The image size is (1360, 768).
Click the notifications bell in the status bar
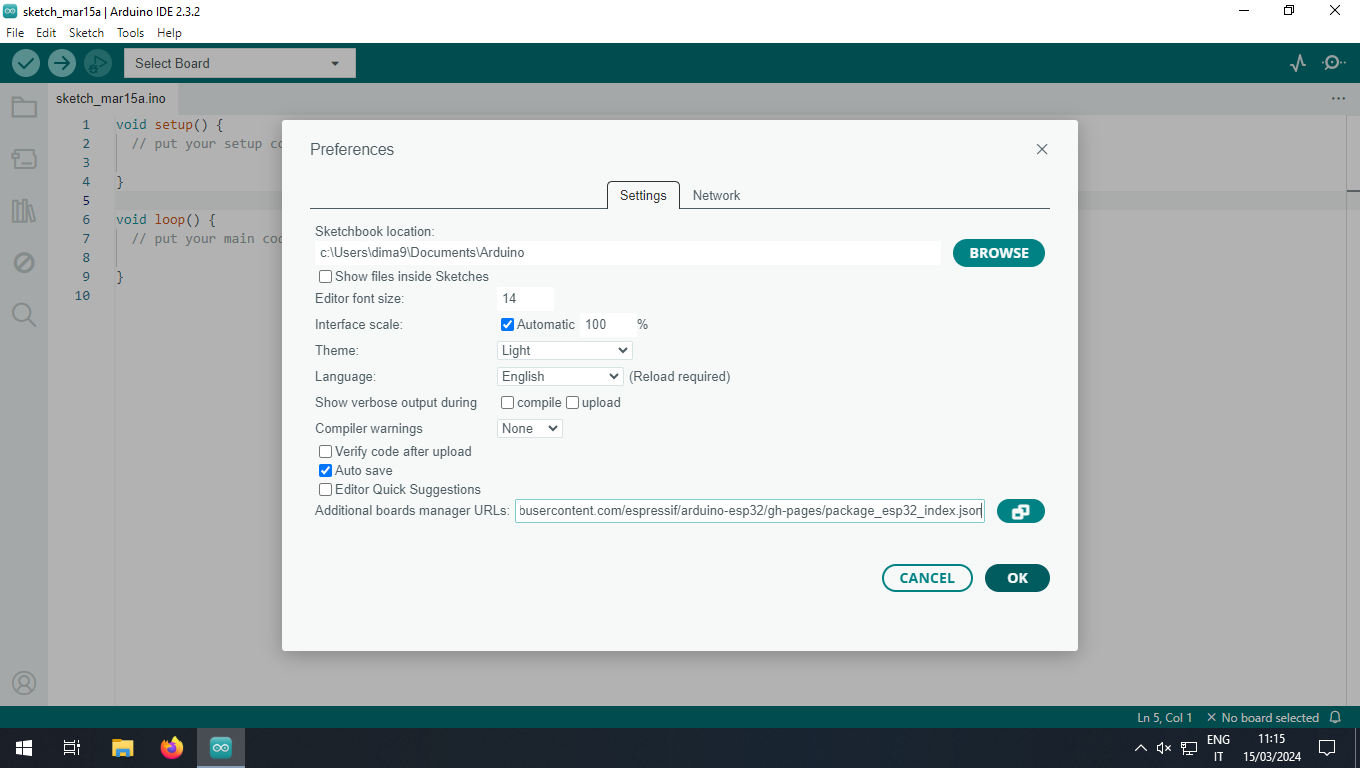(1336, 718)
